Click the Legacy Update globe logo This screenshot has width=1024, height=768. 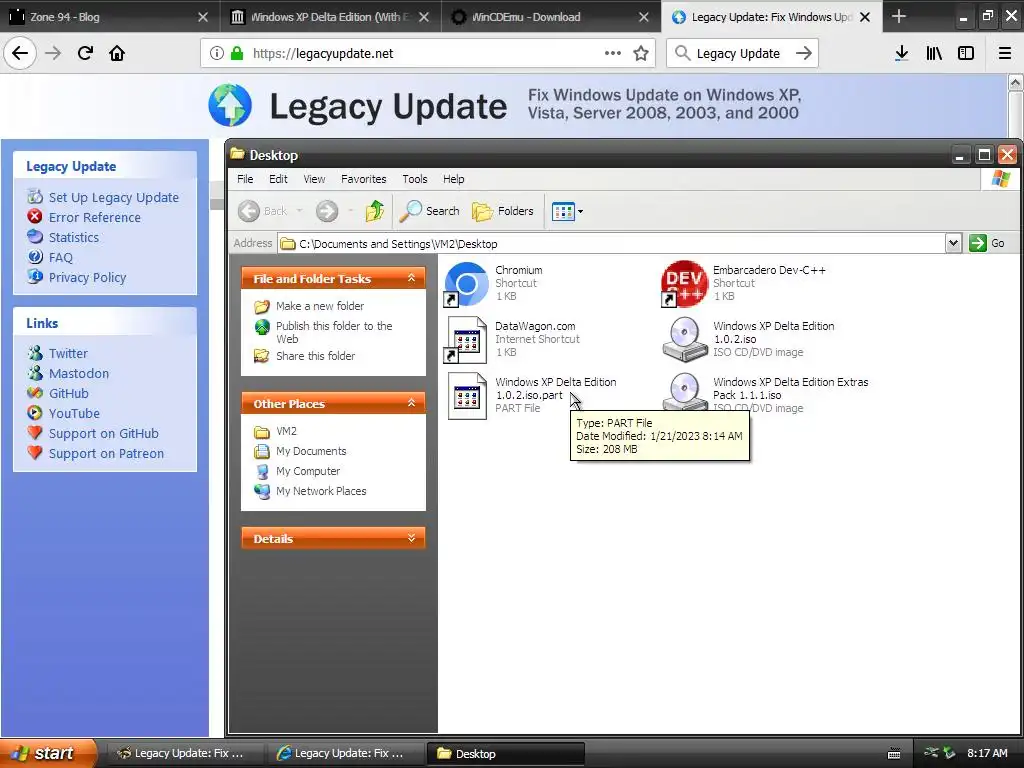point(230,105)
